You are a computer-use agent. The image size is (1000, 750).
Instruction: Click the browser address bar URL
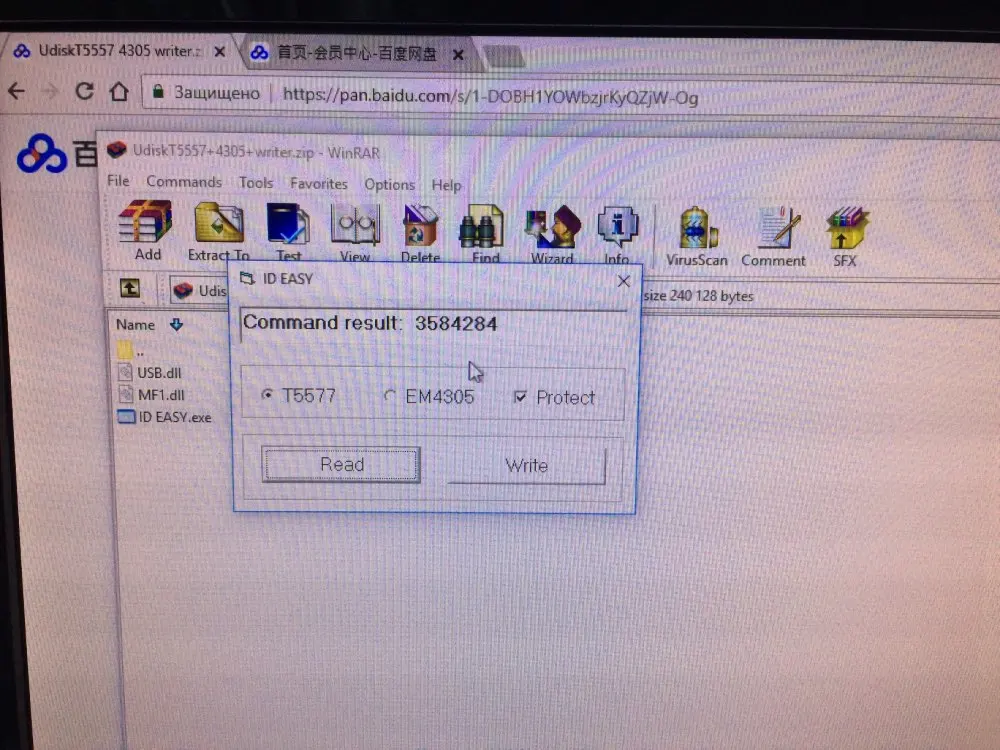(490, 96)
